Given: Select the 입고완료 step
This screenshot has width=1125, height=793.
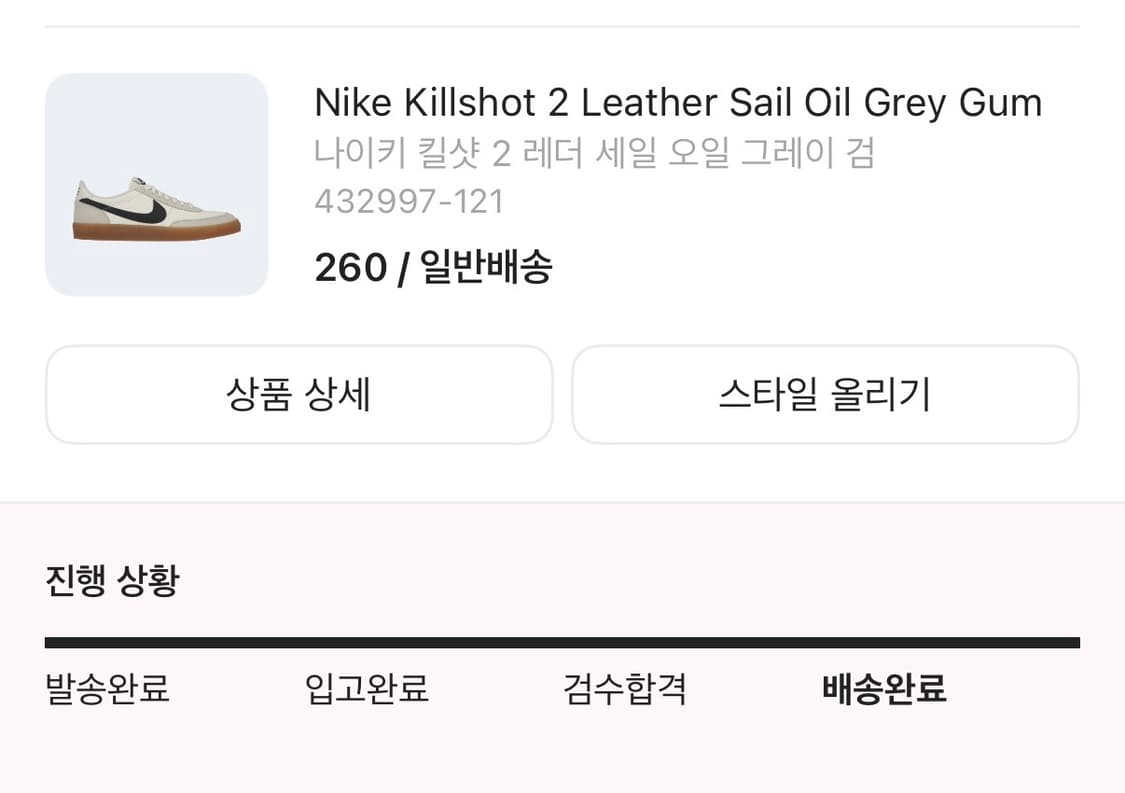Looking at the screenshot, I should pos(367,689).
